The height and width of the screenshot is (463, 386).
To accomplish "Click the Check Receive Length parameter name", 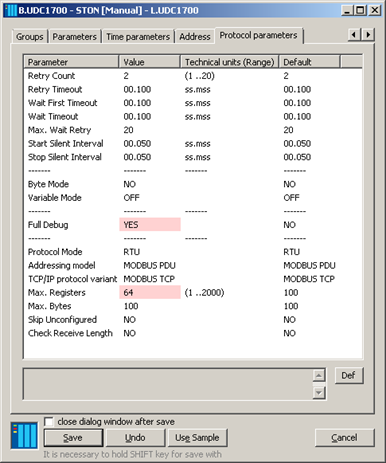I will click(70, 333).
